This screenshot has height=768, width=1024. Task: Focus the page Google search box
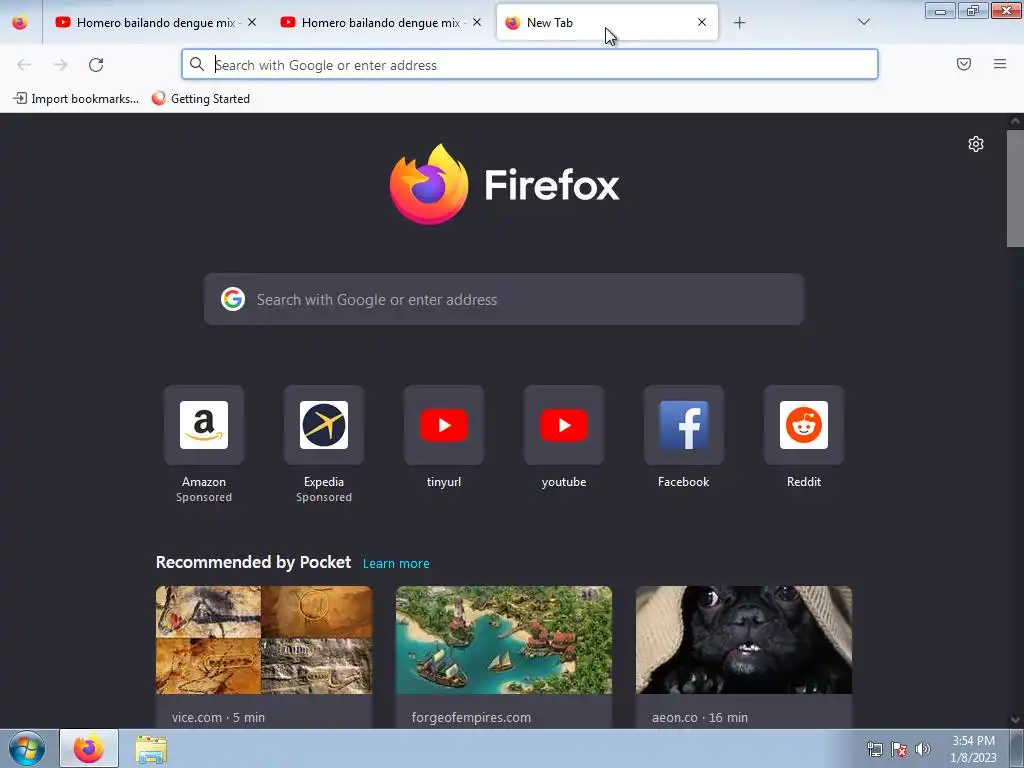click(504, 299)
